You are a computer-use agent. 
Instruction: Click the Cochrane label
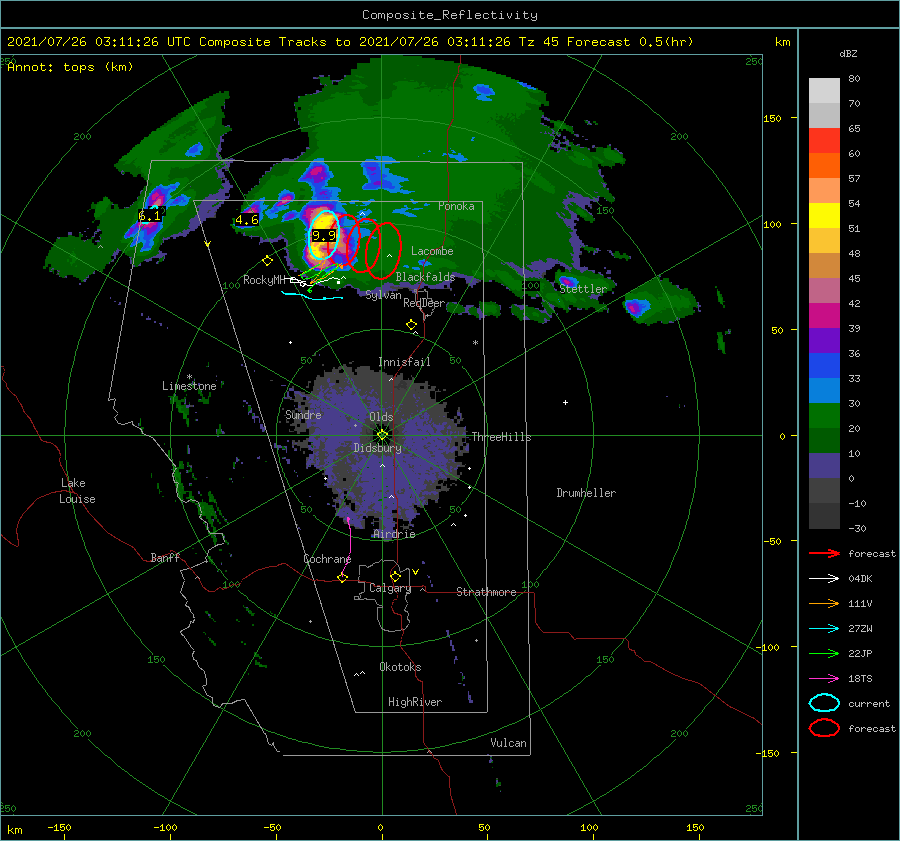327,559
